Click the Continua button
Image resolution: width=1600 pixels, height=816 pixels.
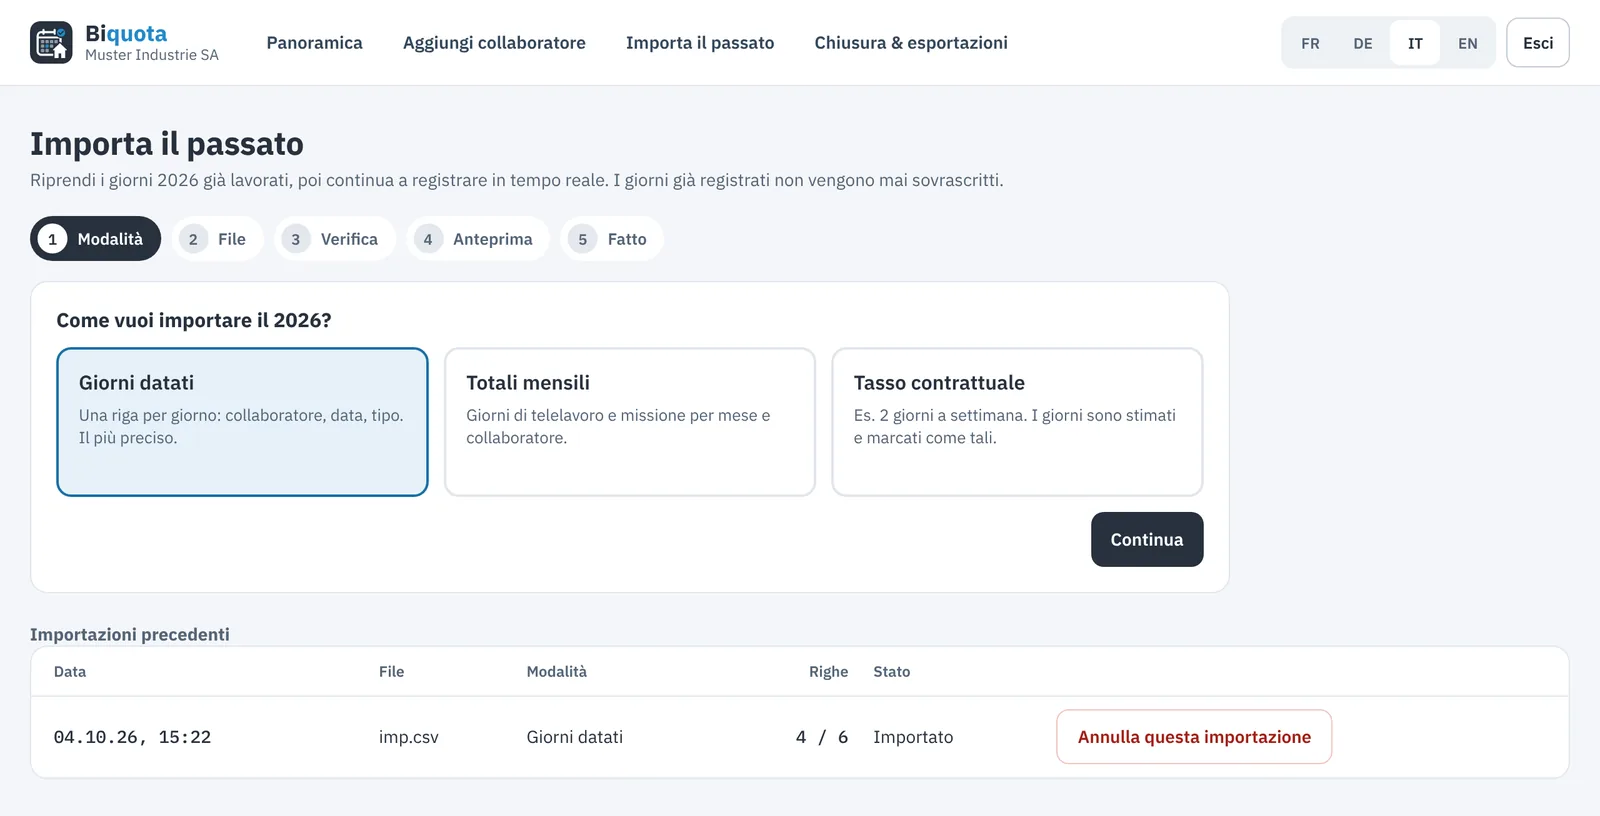point(1147,540)
